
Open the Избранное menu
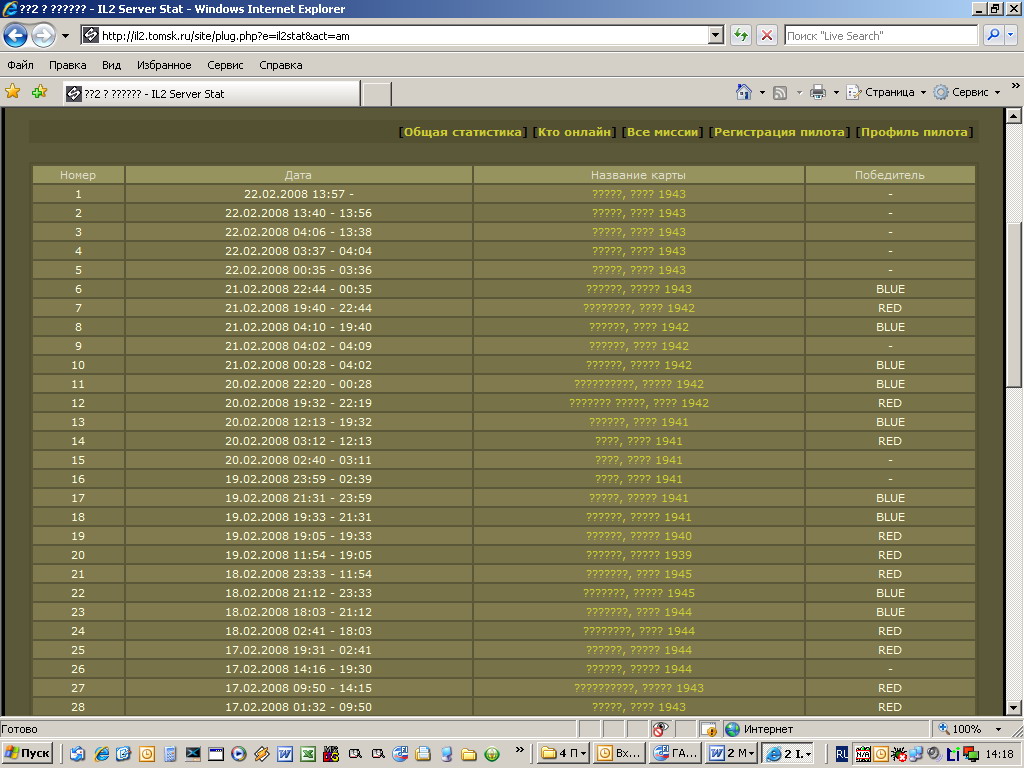coord(164,65)
